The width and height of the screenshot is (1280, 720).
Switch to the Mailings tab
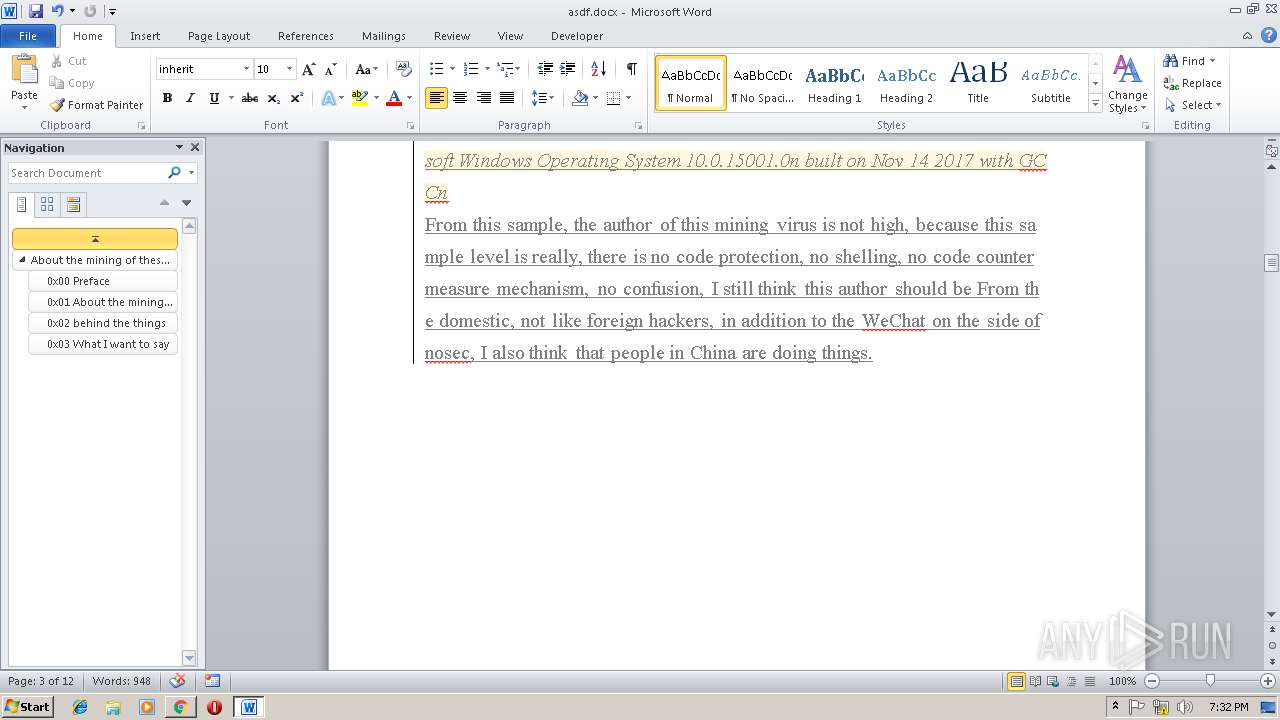coord(384,36)
